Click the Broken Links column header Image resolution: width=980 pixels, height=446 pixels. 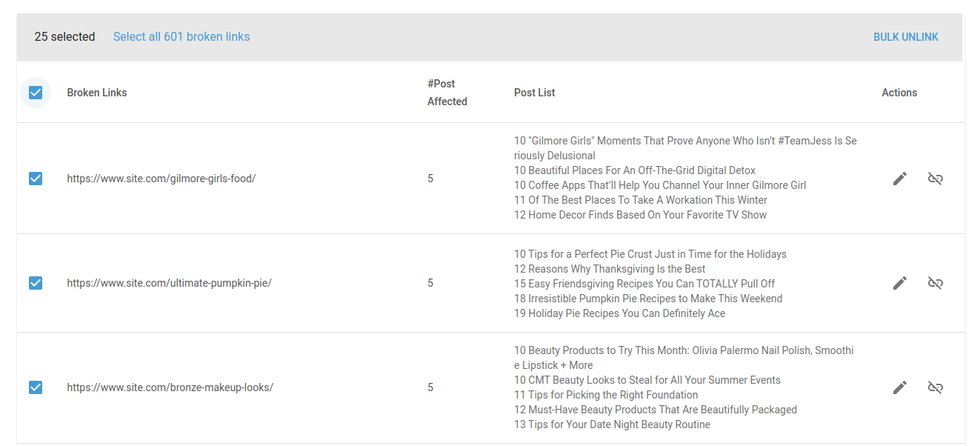point(97,93)
